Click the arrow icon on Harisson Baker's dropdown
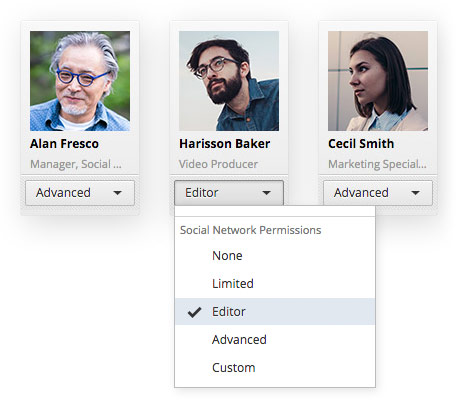Screen dimensions: 458x408 coord(266,193)
